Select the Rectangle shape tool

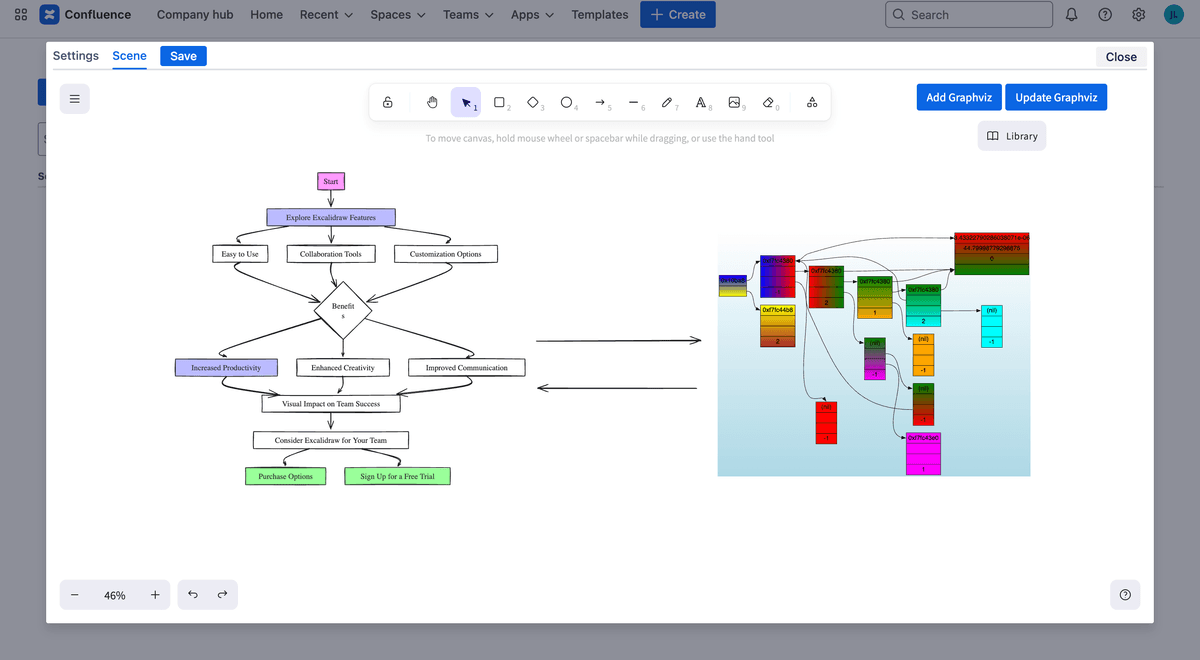click(500, 102)
